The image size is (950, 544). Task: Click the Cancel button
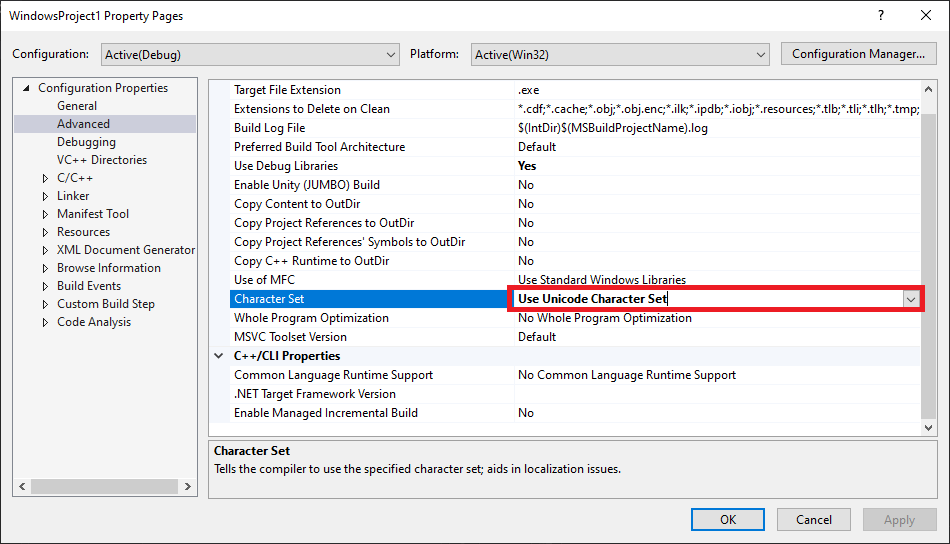[x=814, y=519]
